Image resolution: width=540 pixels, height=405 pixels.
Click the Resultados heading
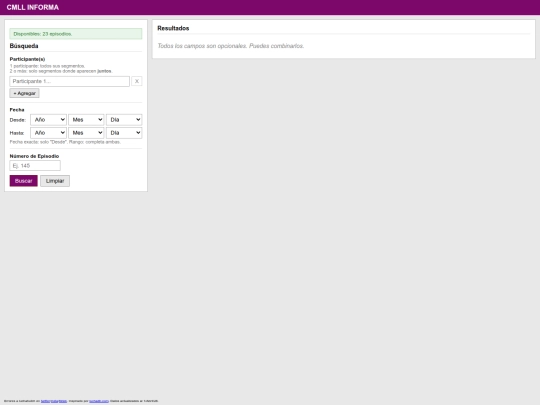click(x=173, y=28)
